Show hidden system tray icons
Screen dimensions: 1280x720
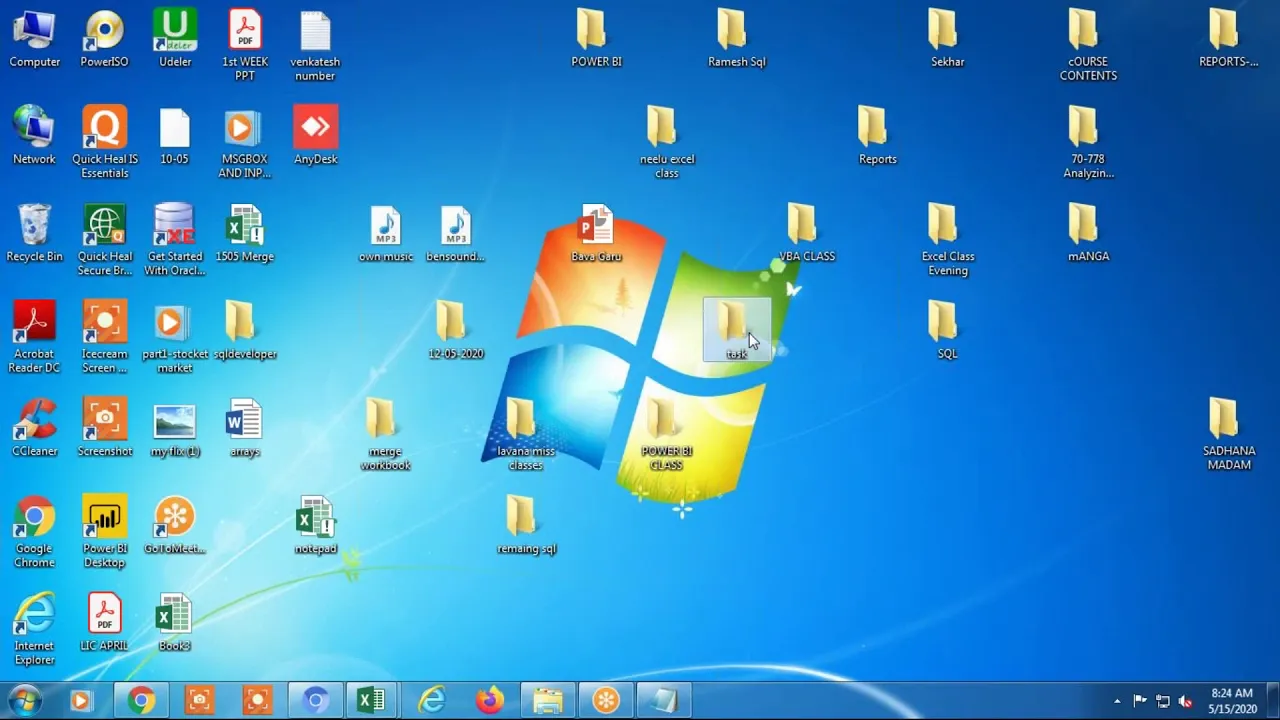[x=1117, y=701]
